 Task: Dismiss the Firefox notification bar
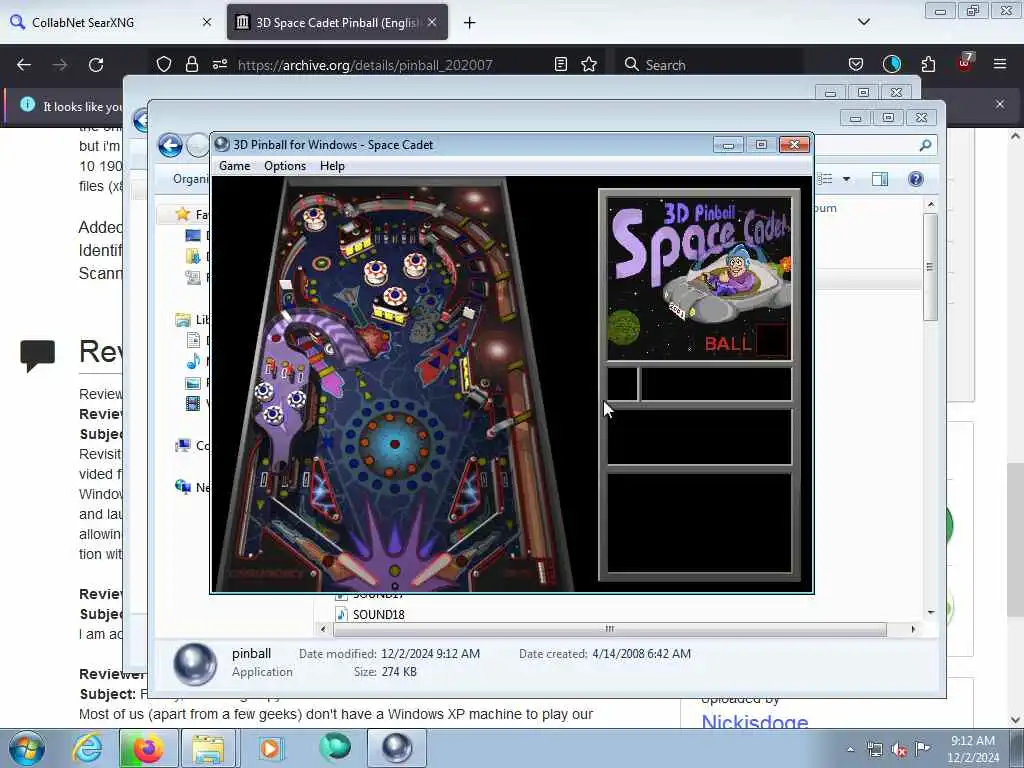(x=999, y=104)
